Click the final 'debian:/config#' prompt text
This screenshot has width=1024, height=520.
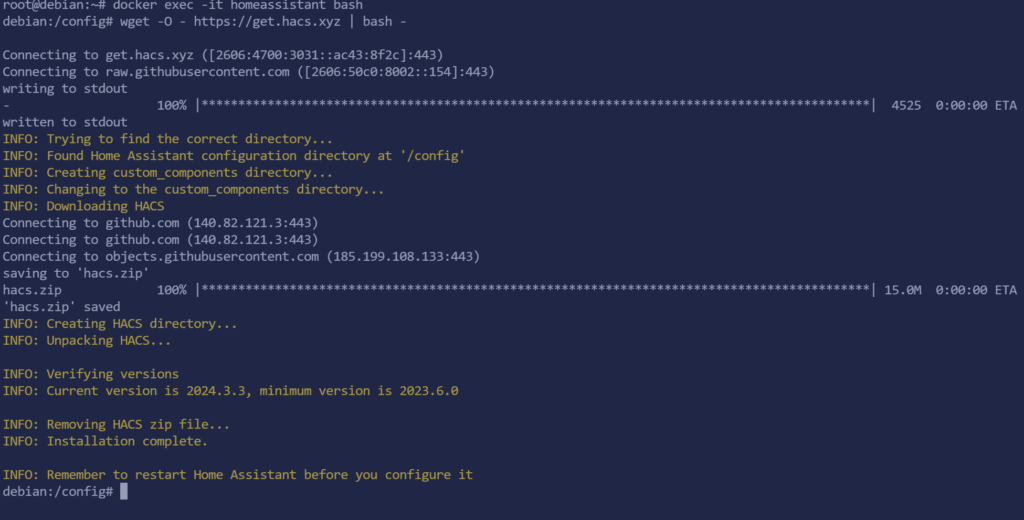[x=58, y=491]
